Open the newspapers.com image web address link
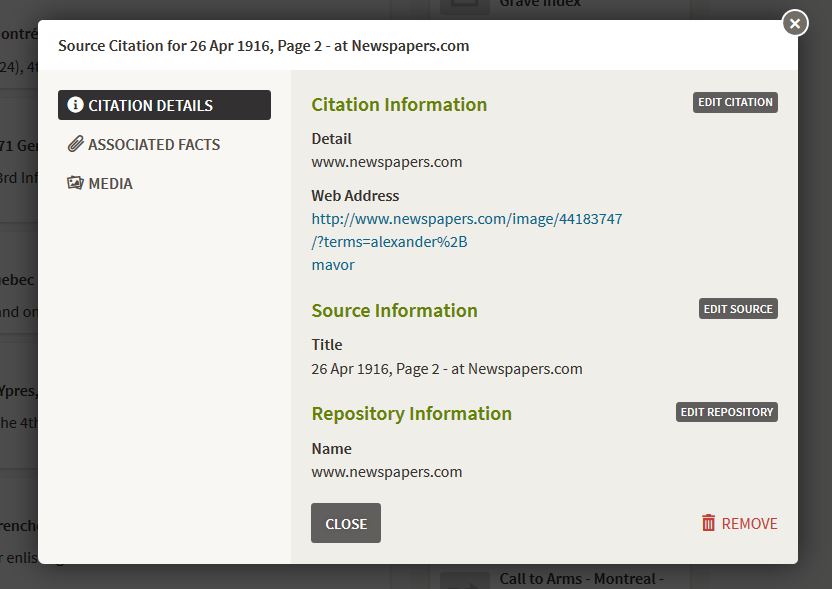The height and width of the screenshot is (589, 832). [x=466, y=241]
